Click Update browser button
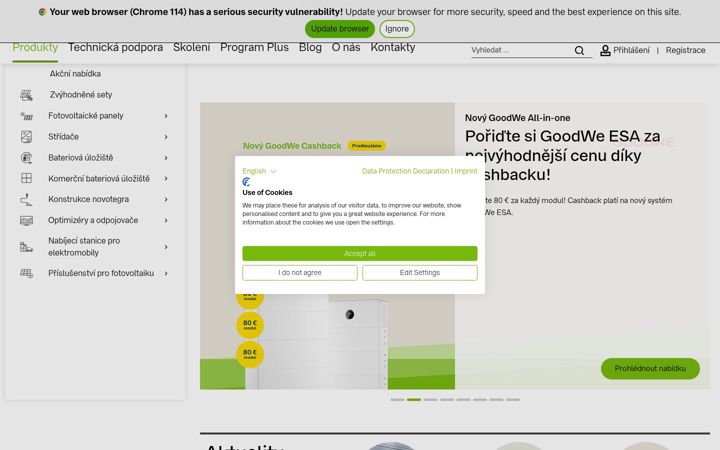This screenshot has width=720, height=450. 340,29
